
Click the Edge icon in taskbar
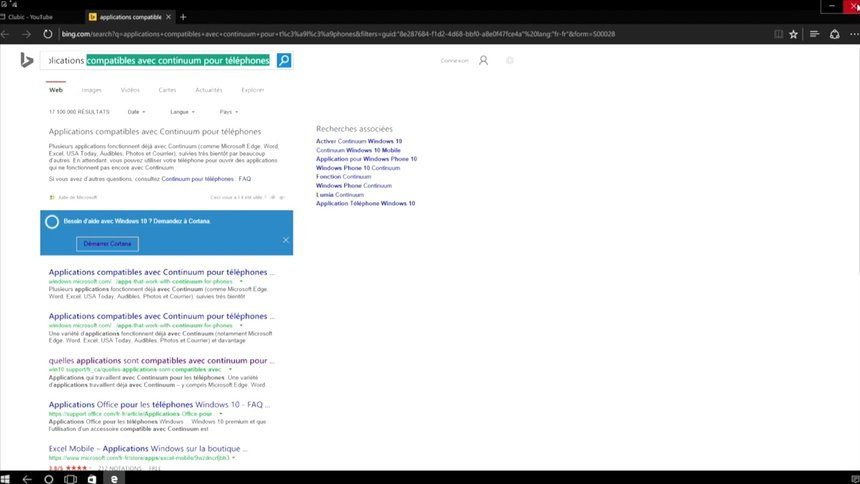click(114, 479)
